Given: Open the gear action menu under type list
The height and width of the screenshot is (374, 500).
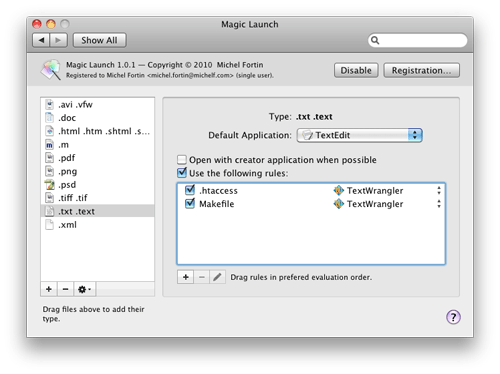Looking at the screenshot, I should pos(85,289).
